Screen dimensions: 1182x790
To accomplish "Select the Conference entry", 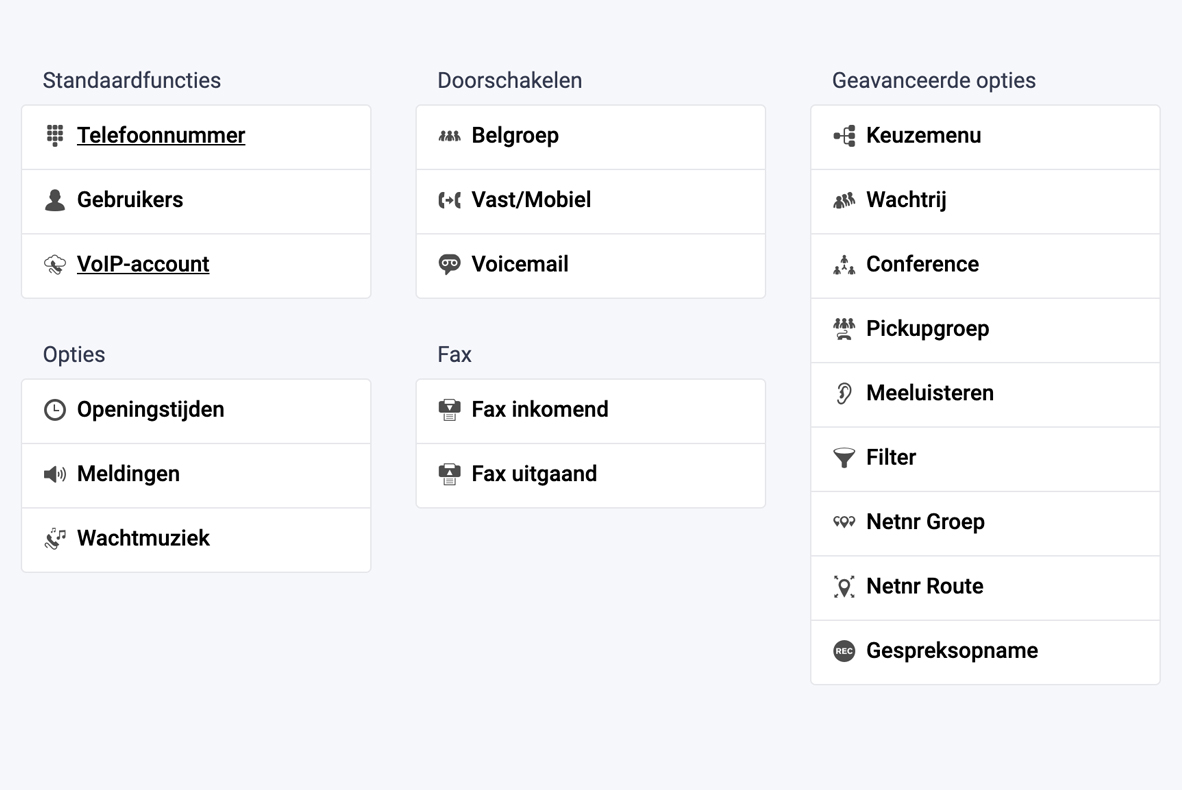I will coord(922,264).
